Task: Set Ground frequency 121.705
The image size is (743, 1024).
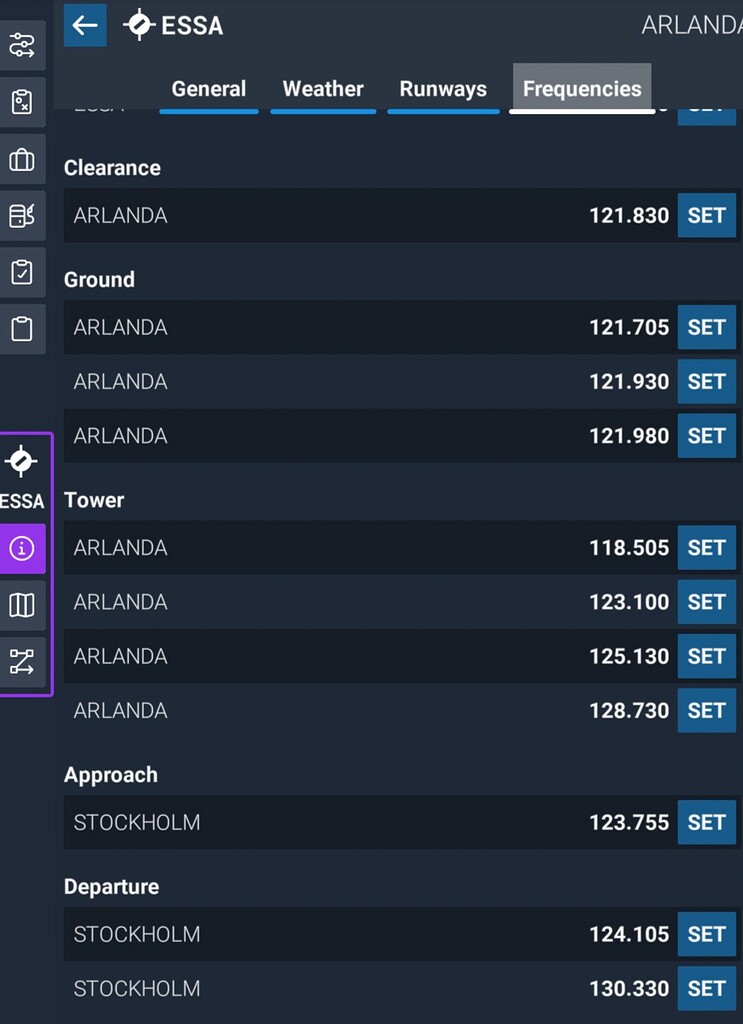Action: coord(706,328)
